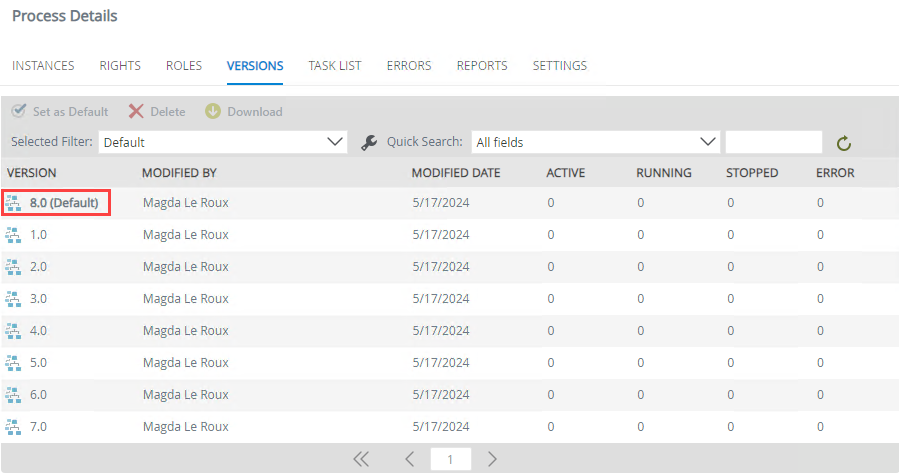Open the Errors tab
Viewport: 899px width, 474px height.
(409, 66)
